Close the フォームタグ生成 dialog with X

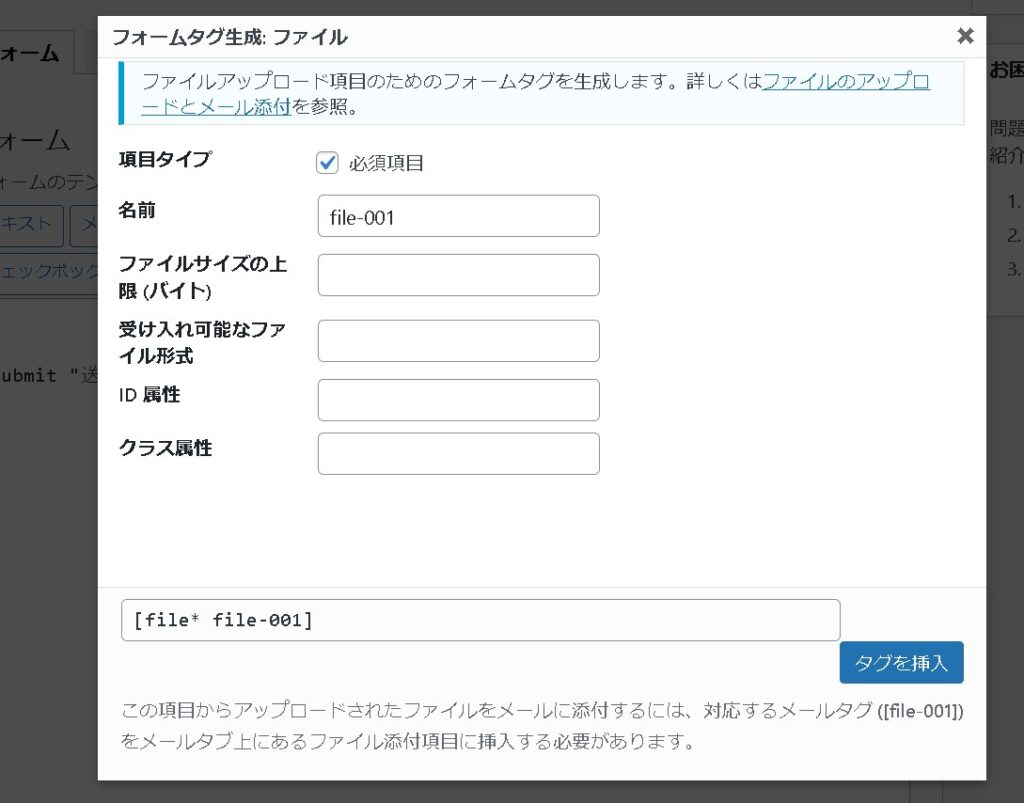click(x=965, y=36)
